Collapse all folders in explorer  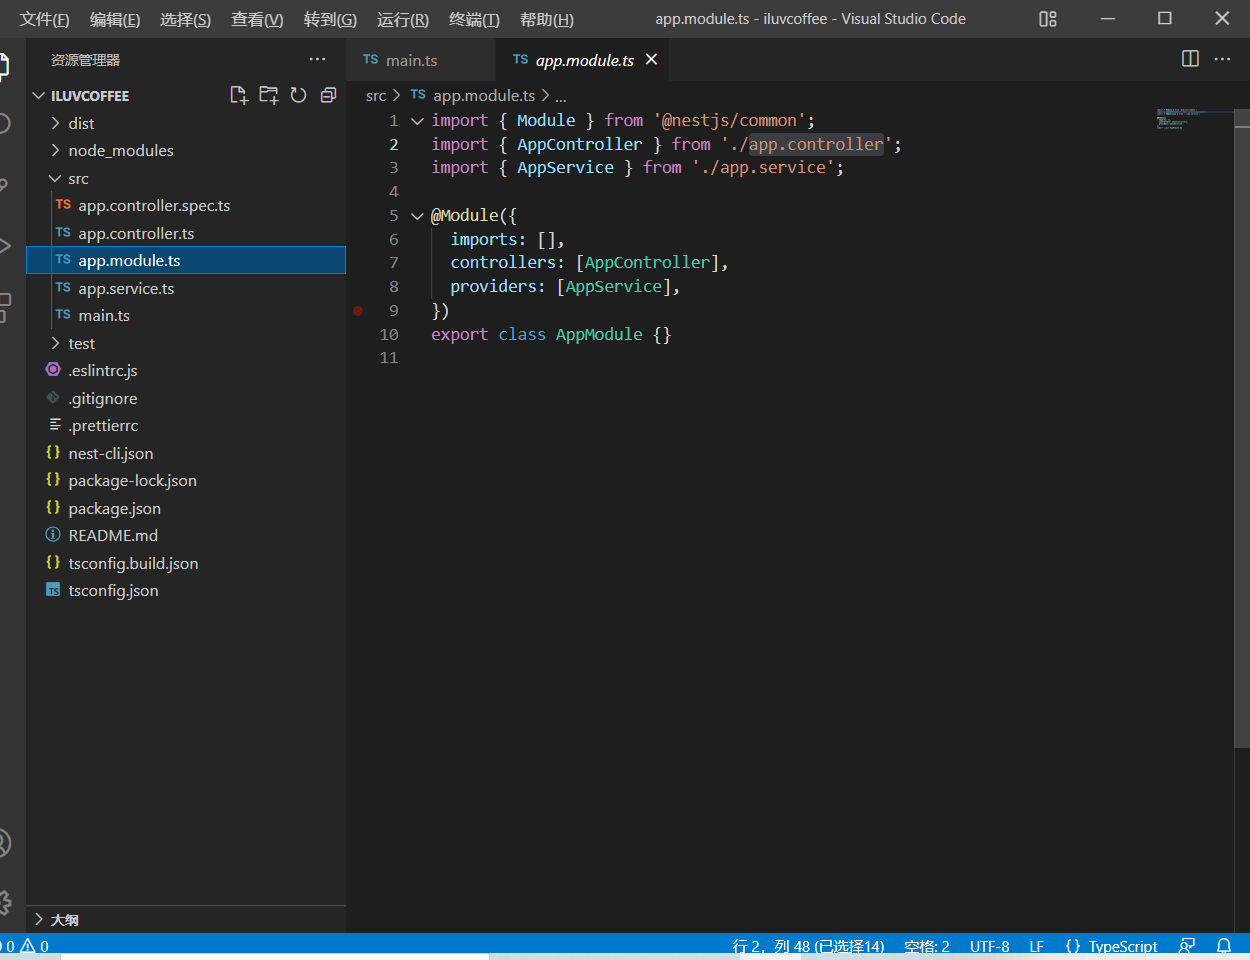[x=328, y=95]
